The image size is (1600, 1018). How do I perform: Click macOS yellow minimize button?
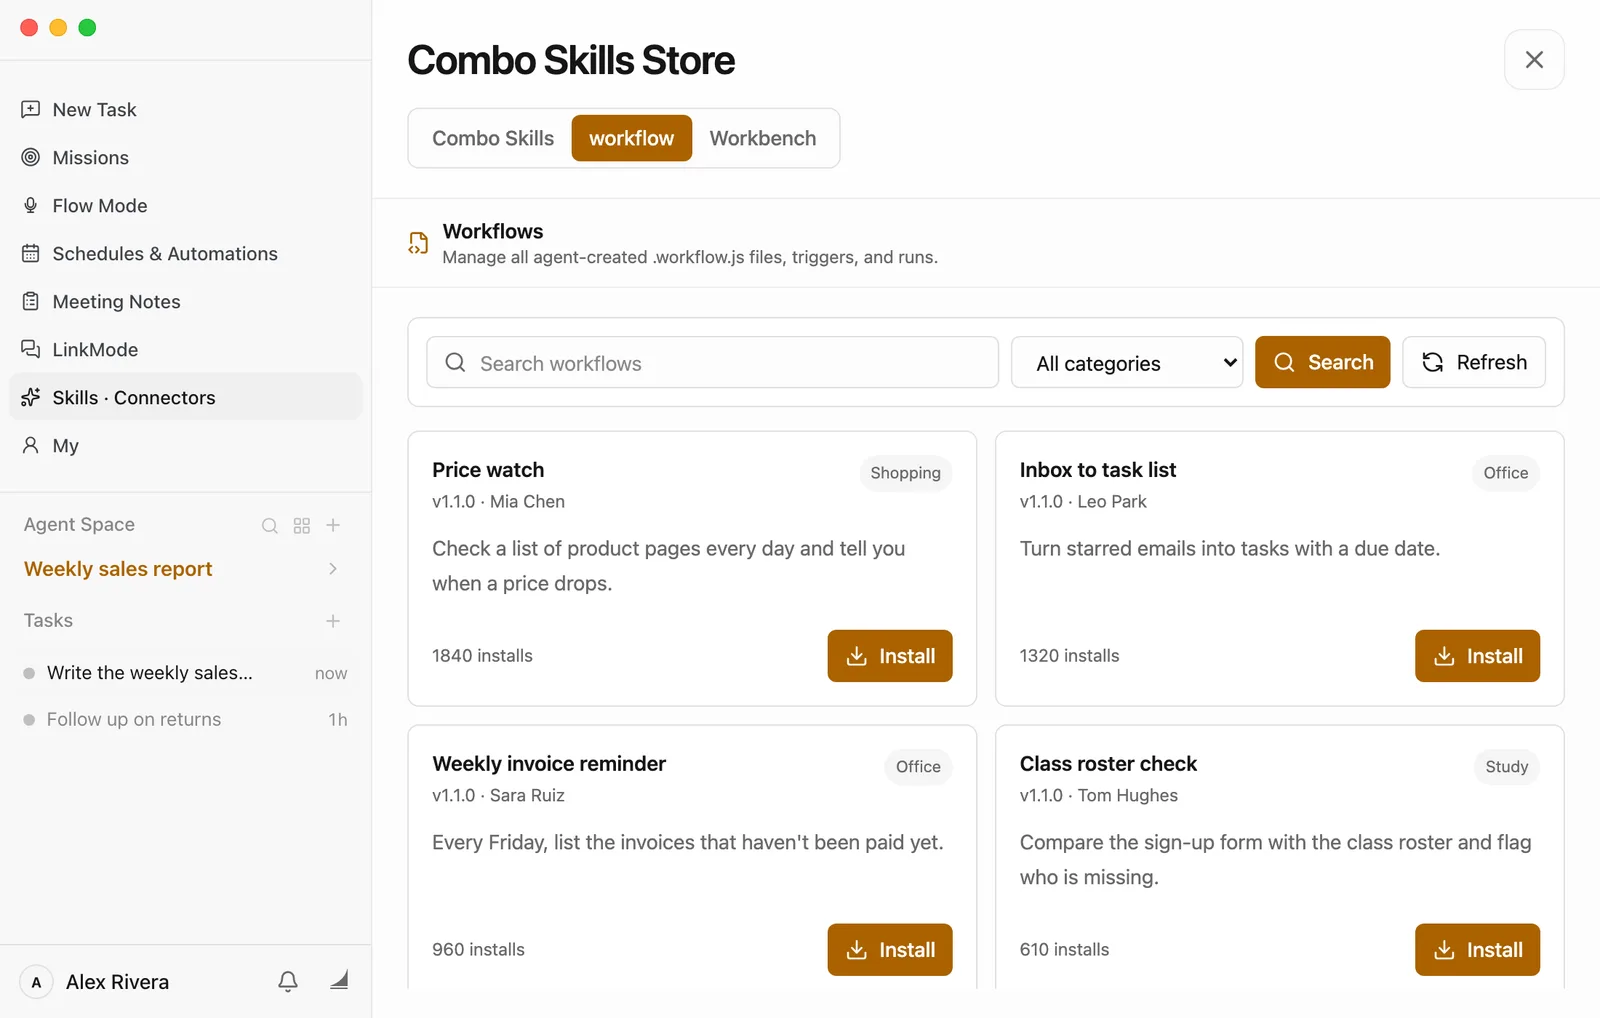(x=58, y=27)
